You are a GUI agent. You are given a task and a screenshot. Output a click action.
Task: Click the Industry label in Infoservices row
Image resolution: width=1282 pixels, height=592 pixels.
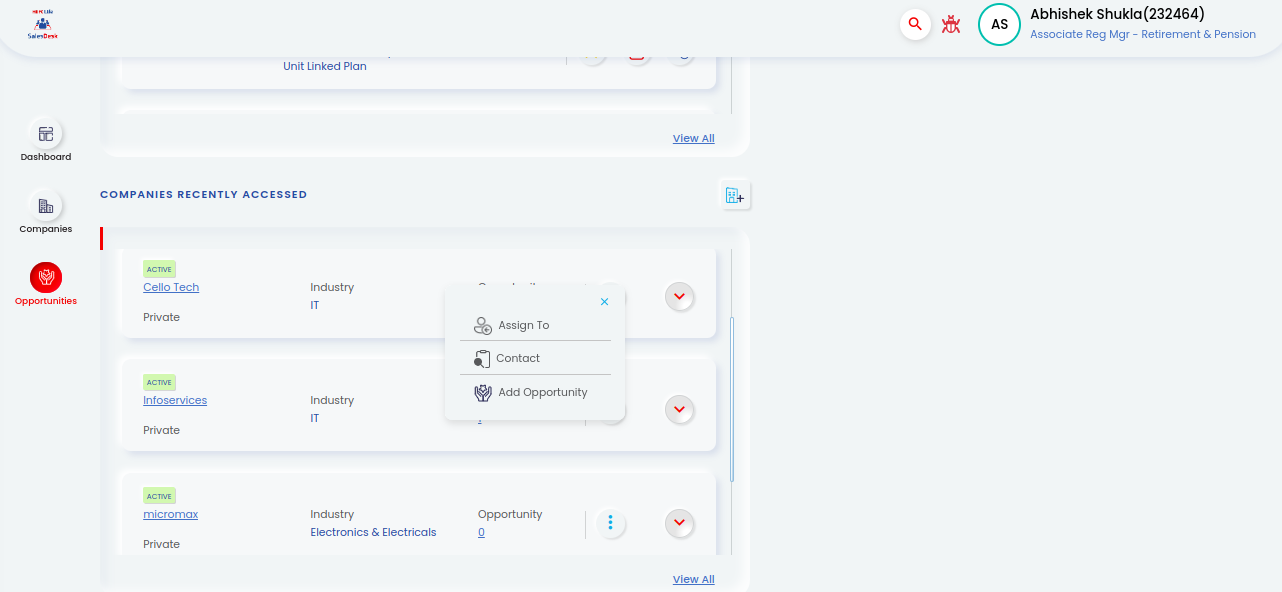332,400
